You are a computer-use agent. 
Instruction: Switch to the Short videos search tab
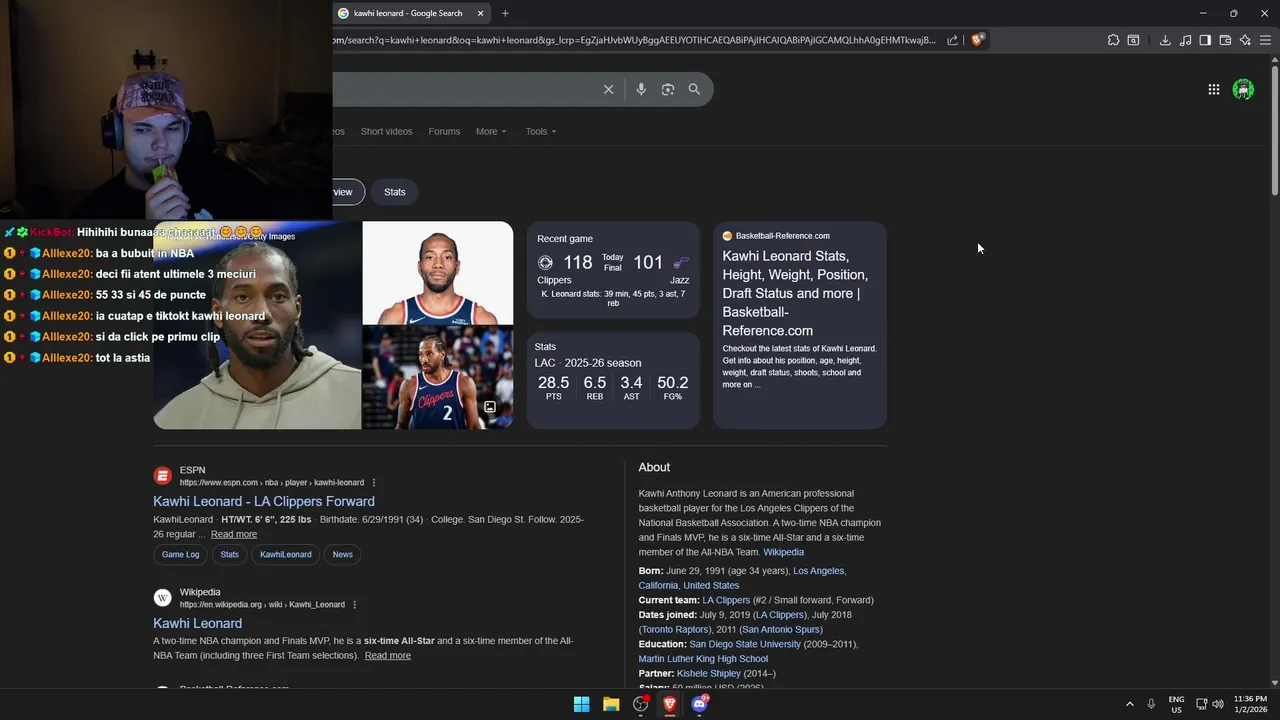(386, 131)
